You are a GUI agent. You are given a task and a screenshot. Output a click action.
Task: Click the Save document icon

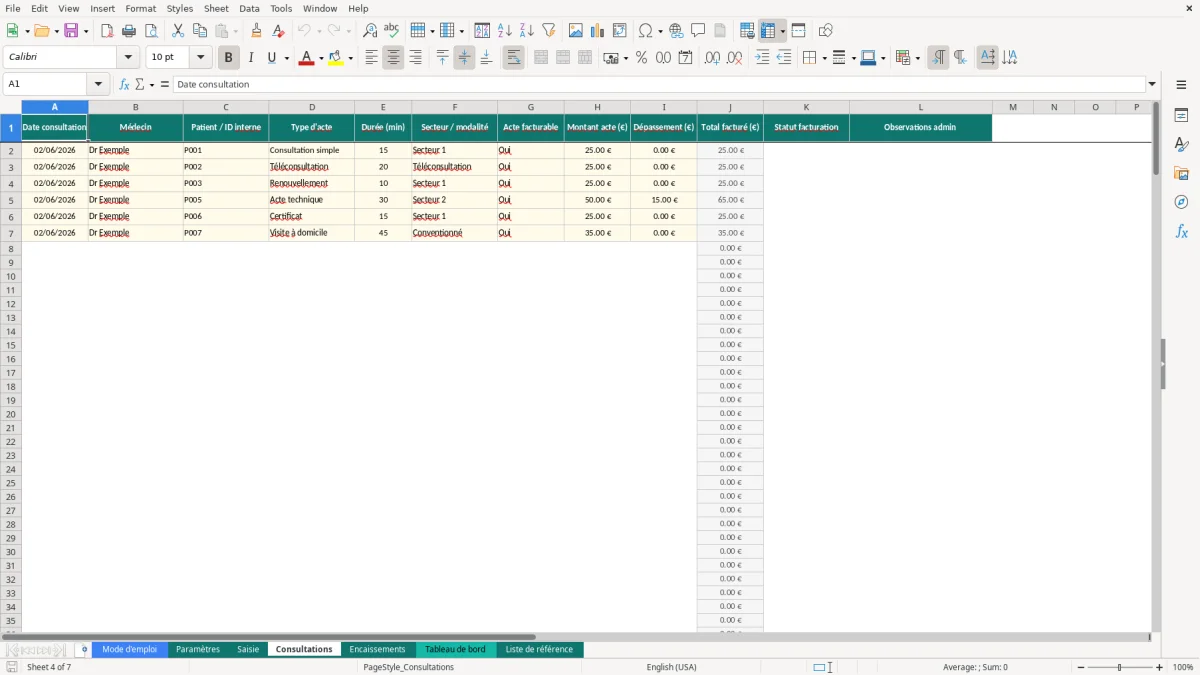tap(71, 31)
